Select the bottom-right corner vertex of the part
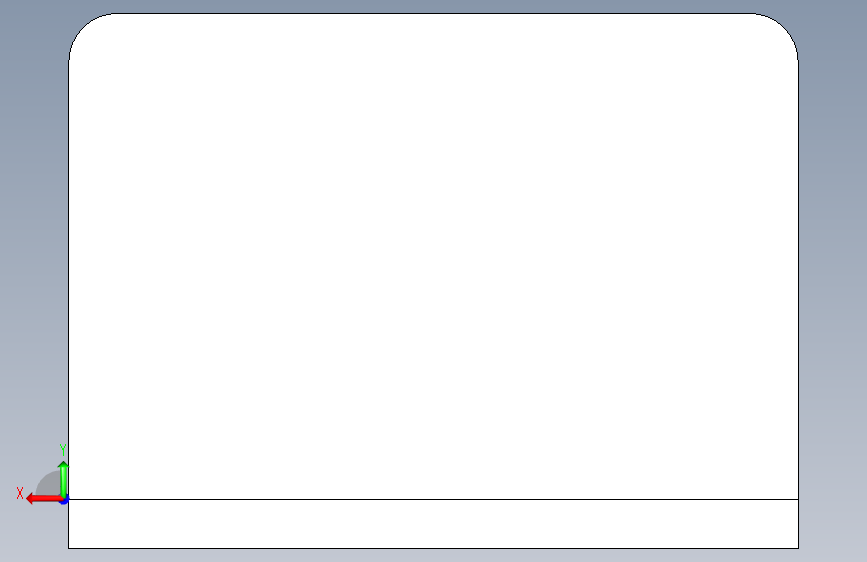This screenshot has height=562, width=867. tap(798, 548)
